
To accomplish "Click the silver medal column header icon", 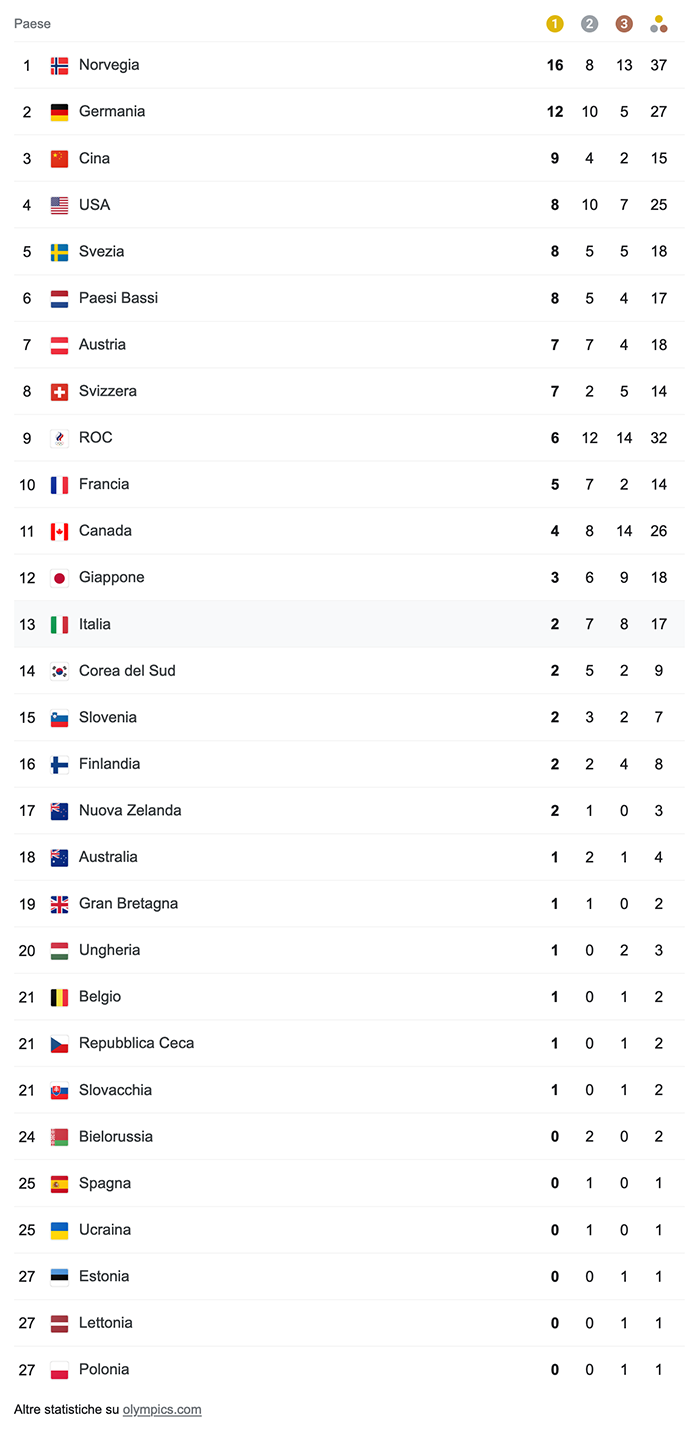I will click(590, 24).
